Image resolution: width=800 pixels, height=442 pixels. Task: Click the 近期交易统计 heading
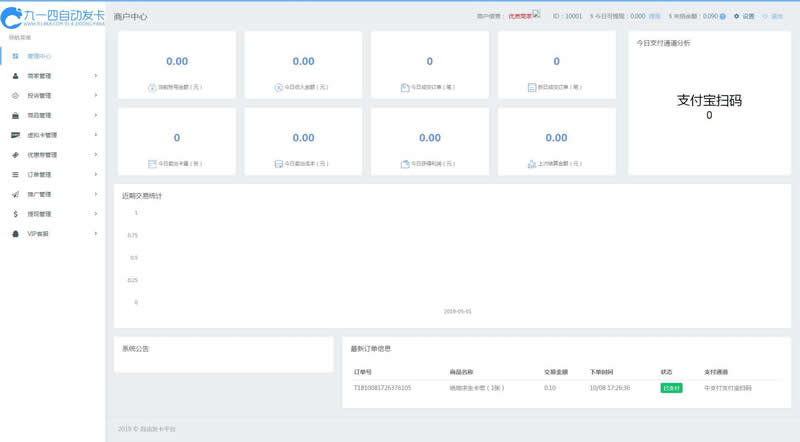tap(142, 195)
